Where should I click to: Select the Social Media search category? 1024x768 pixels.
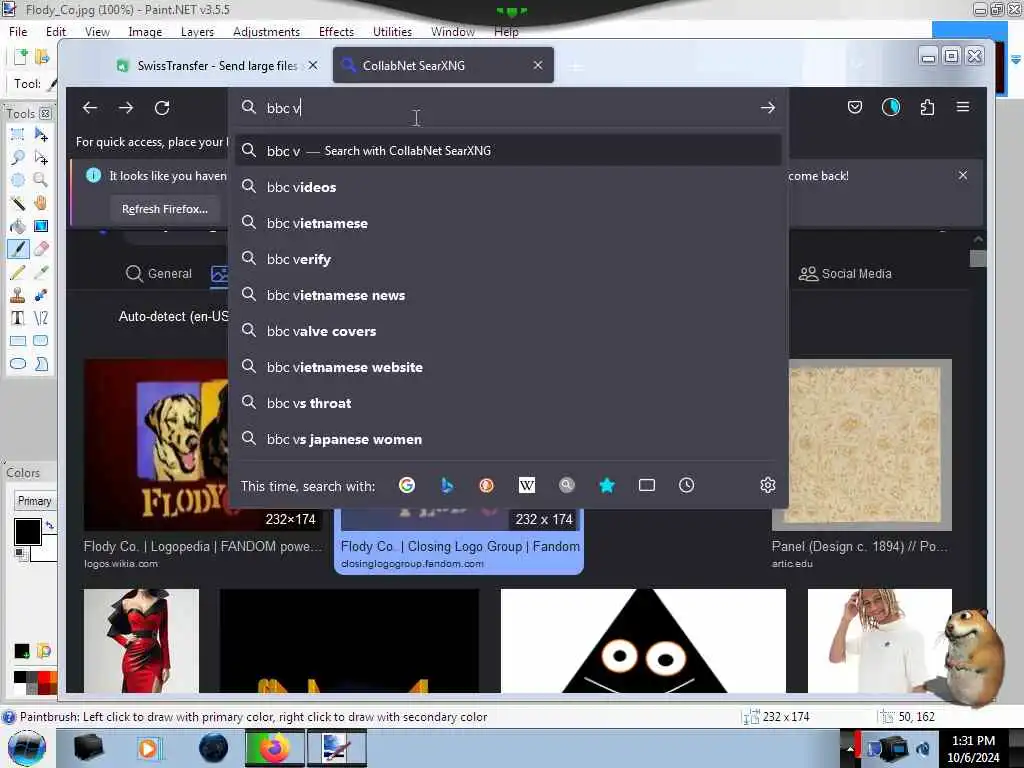coord(845,274)
